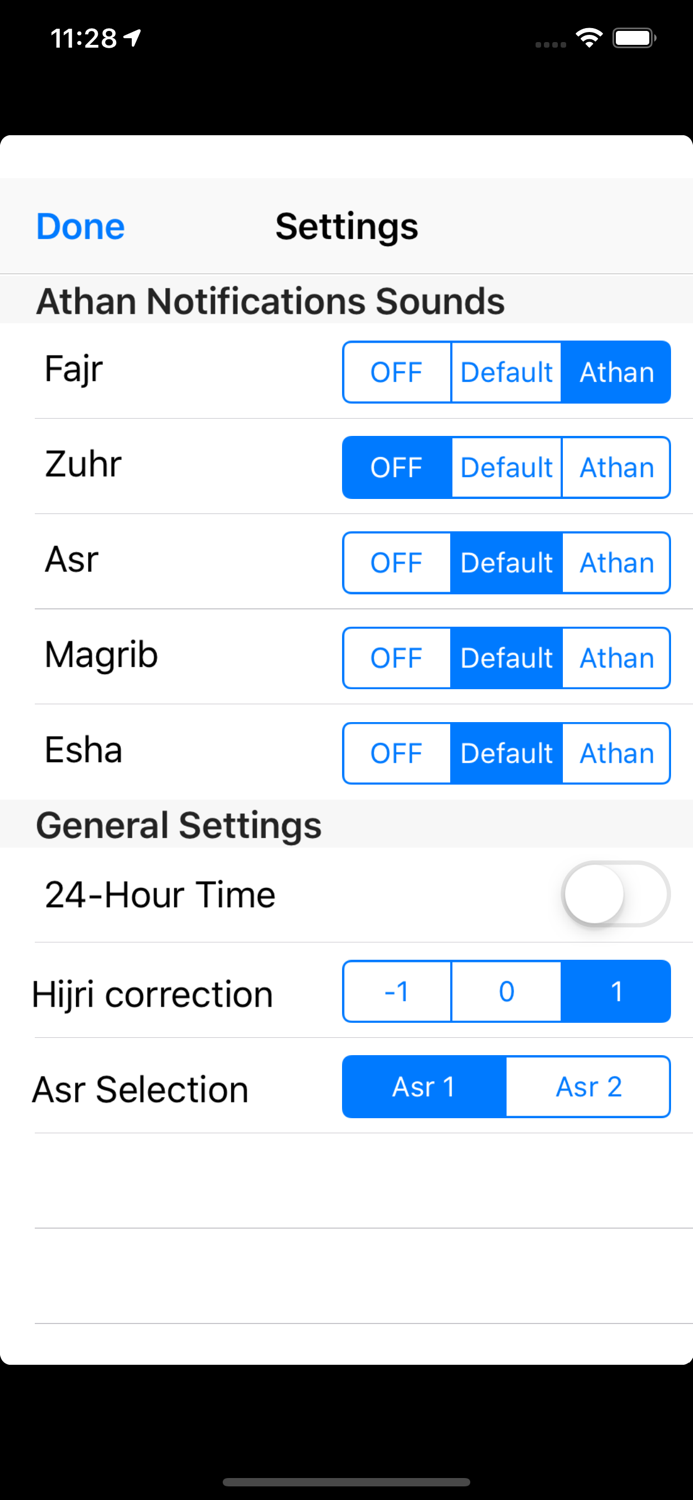
Task: Choose Athan sound for Asr
Action: click(616, 562)
